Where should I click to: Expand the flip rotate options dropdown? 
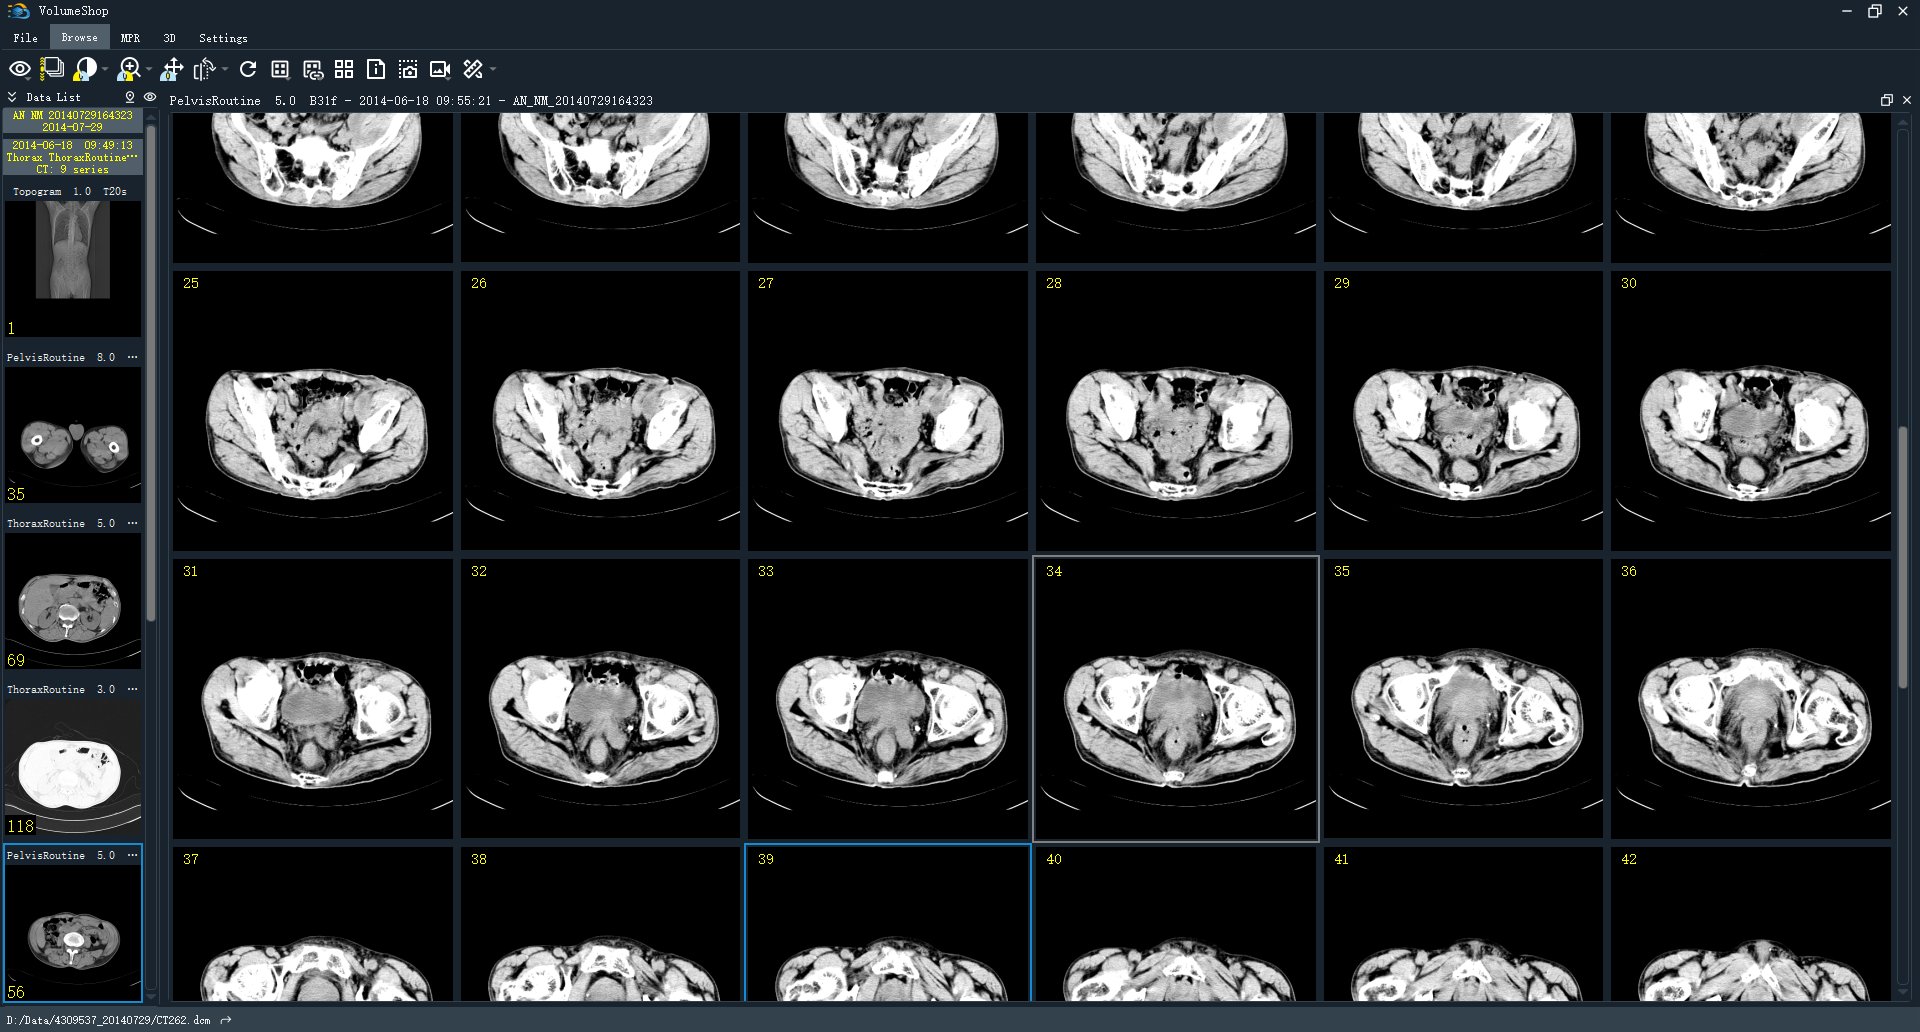pyautogui.click(x=225, y=69)
